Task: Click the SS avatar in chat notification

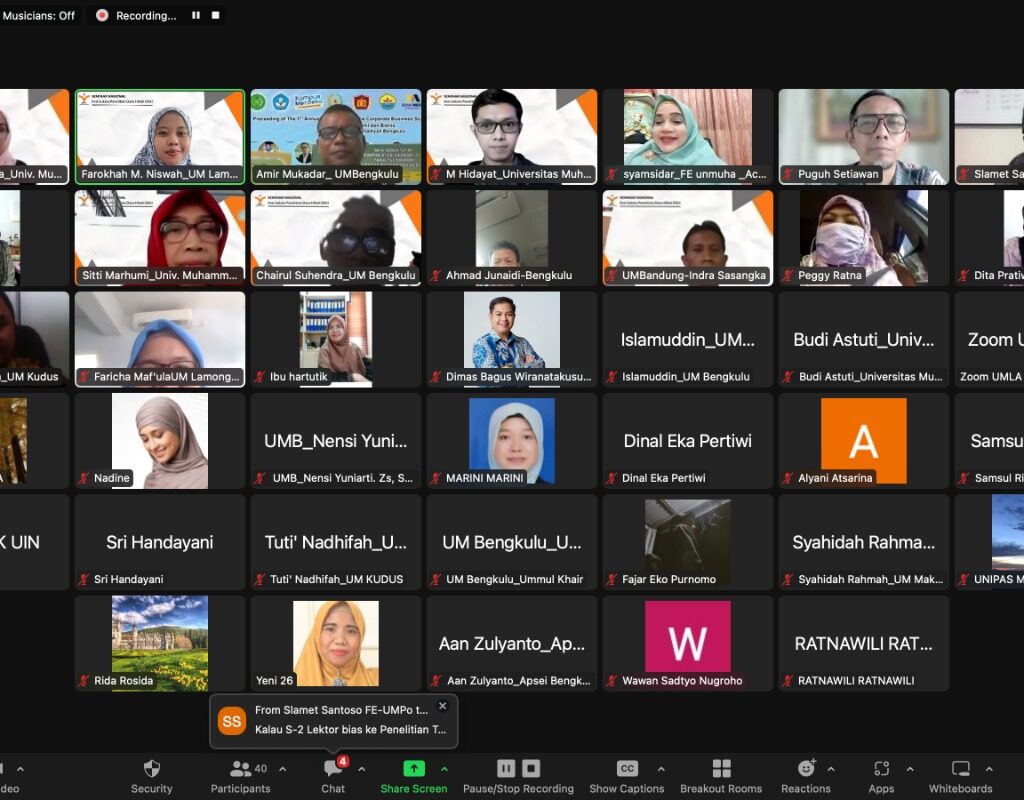Action: tap(231, 721)
